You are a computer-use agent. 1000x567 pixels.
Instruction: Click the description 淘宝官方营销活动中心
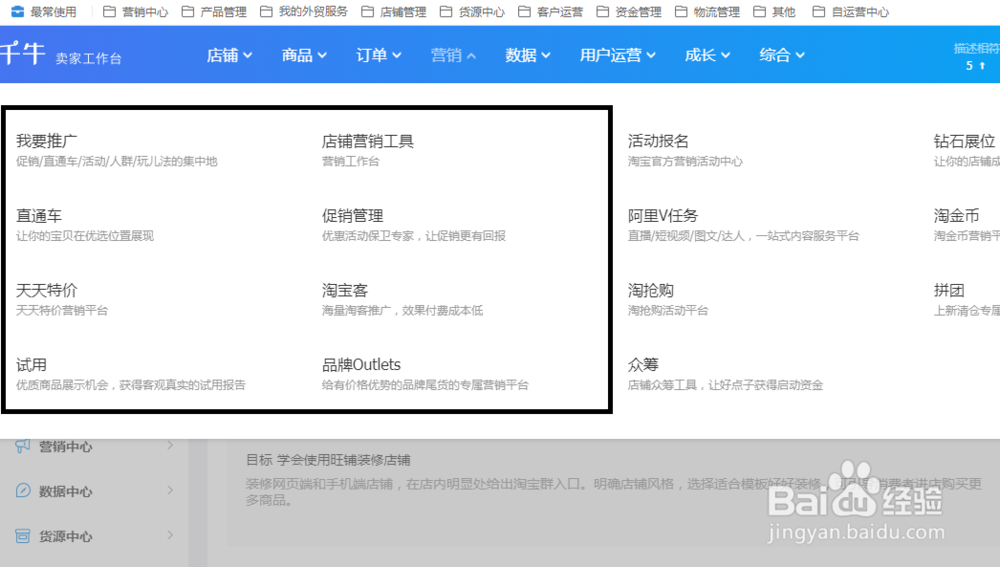point(685,161)
